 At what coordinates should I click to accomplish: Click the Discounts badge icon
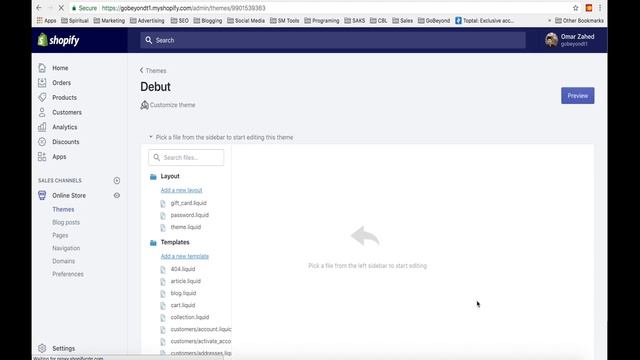tap(42, 142)
